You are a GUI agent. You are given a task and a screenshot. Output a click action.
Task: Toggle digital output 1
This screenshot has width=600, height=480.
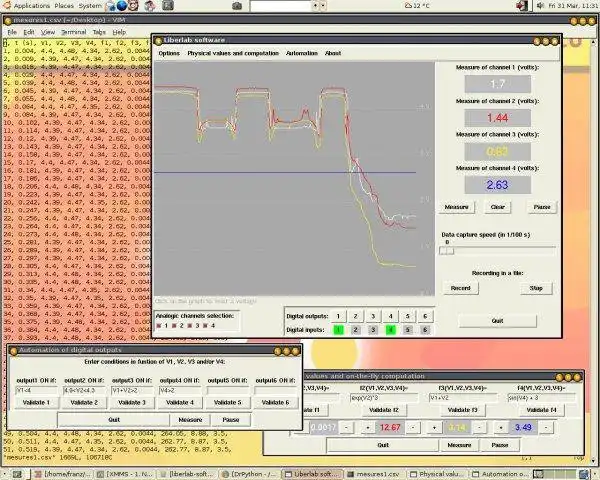click(338, 316)
